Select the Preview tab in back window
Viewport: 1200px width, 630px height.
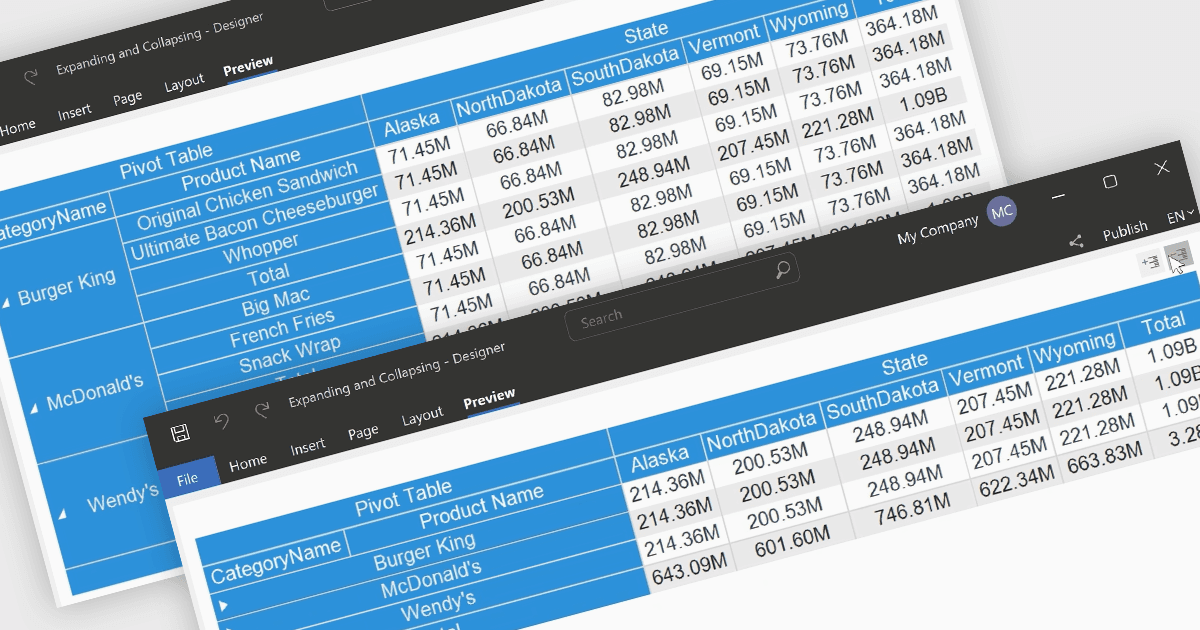(x=248, y=66)
